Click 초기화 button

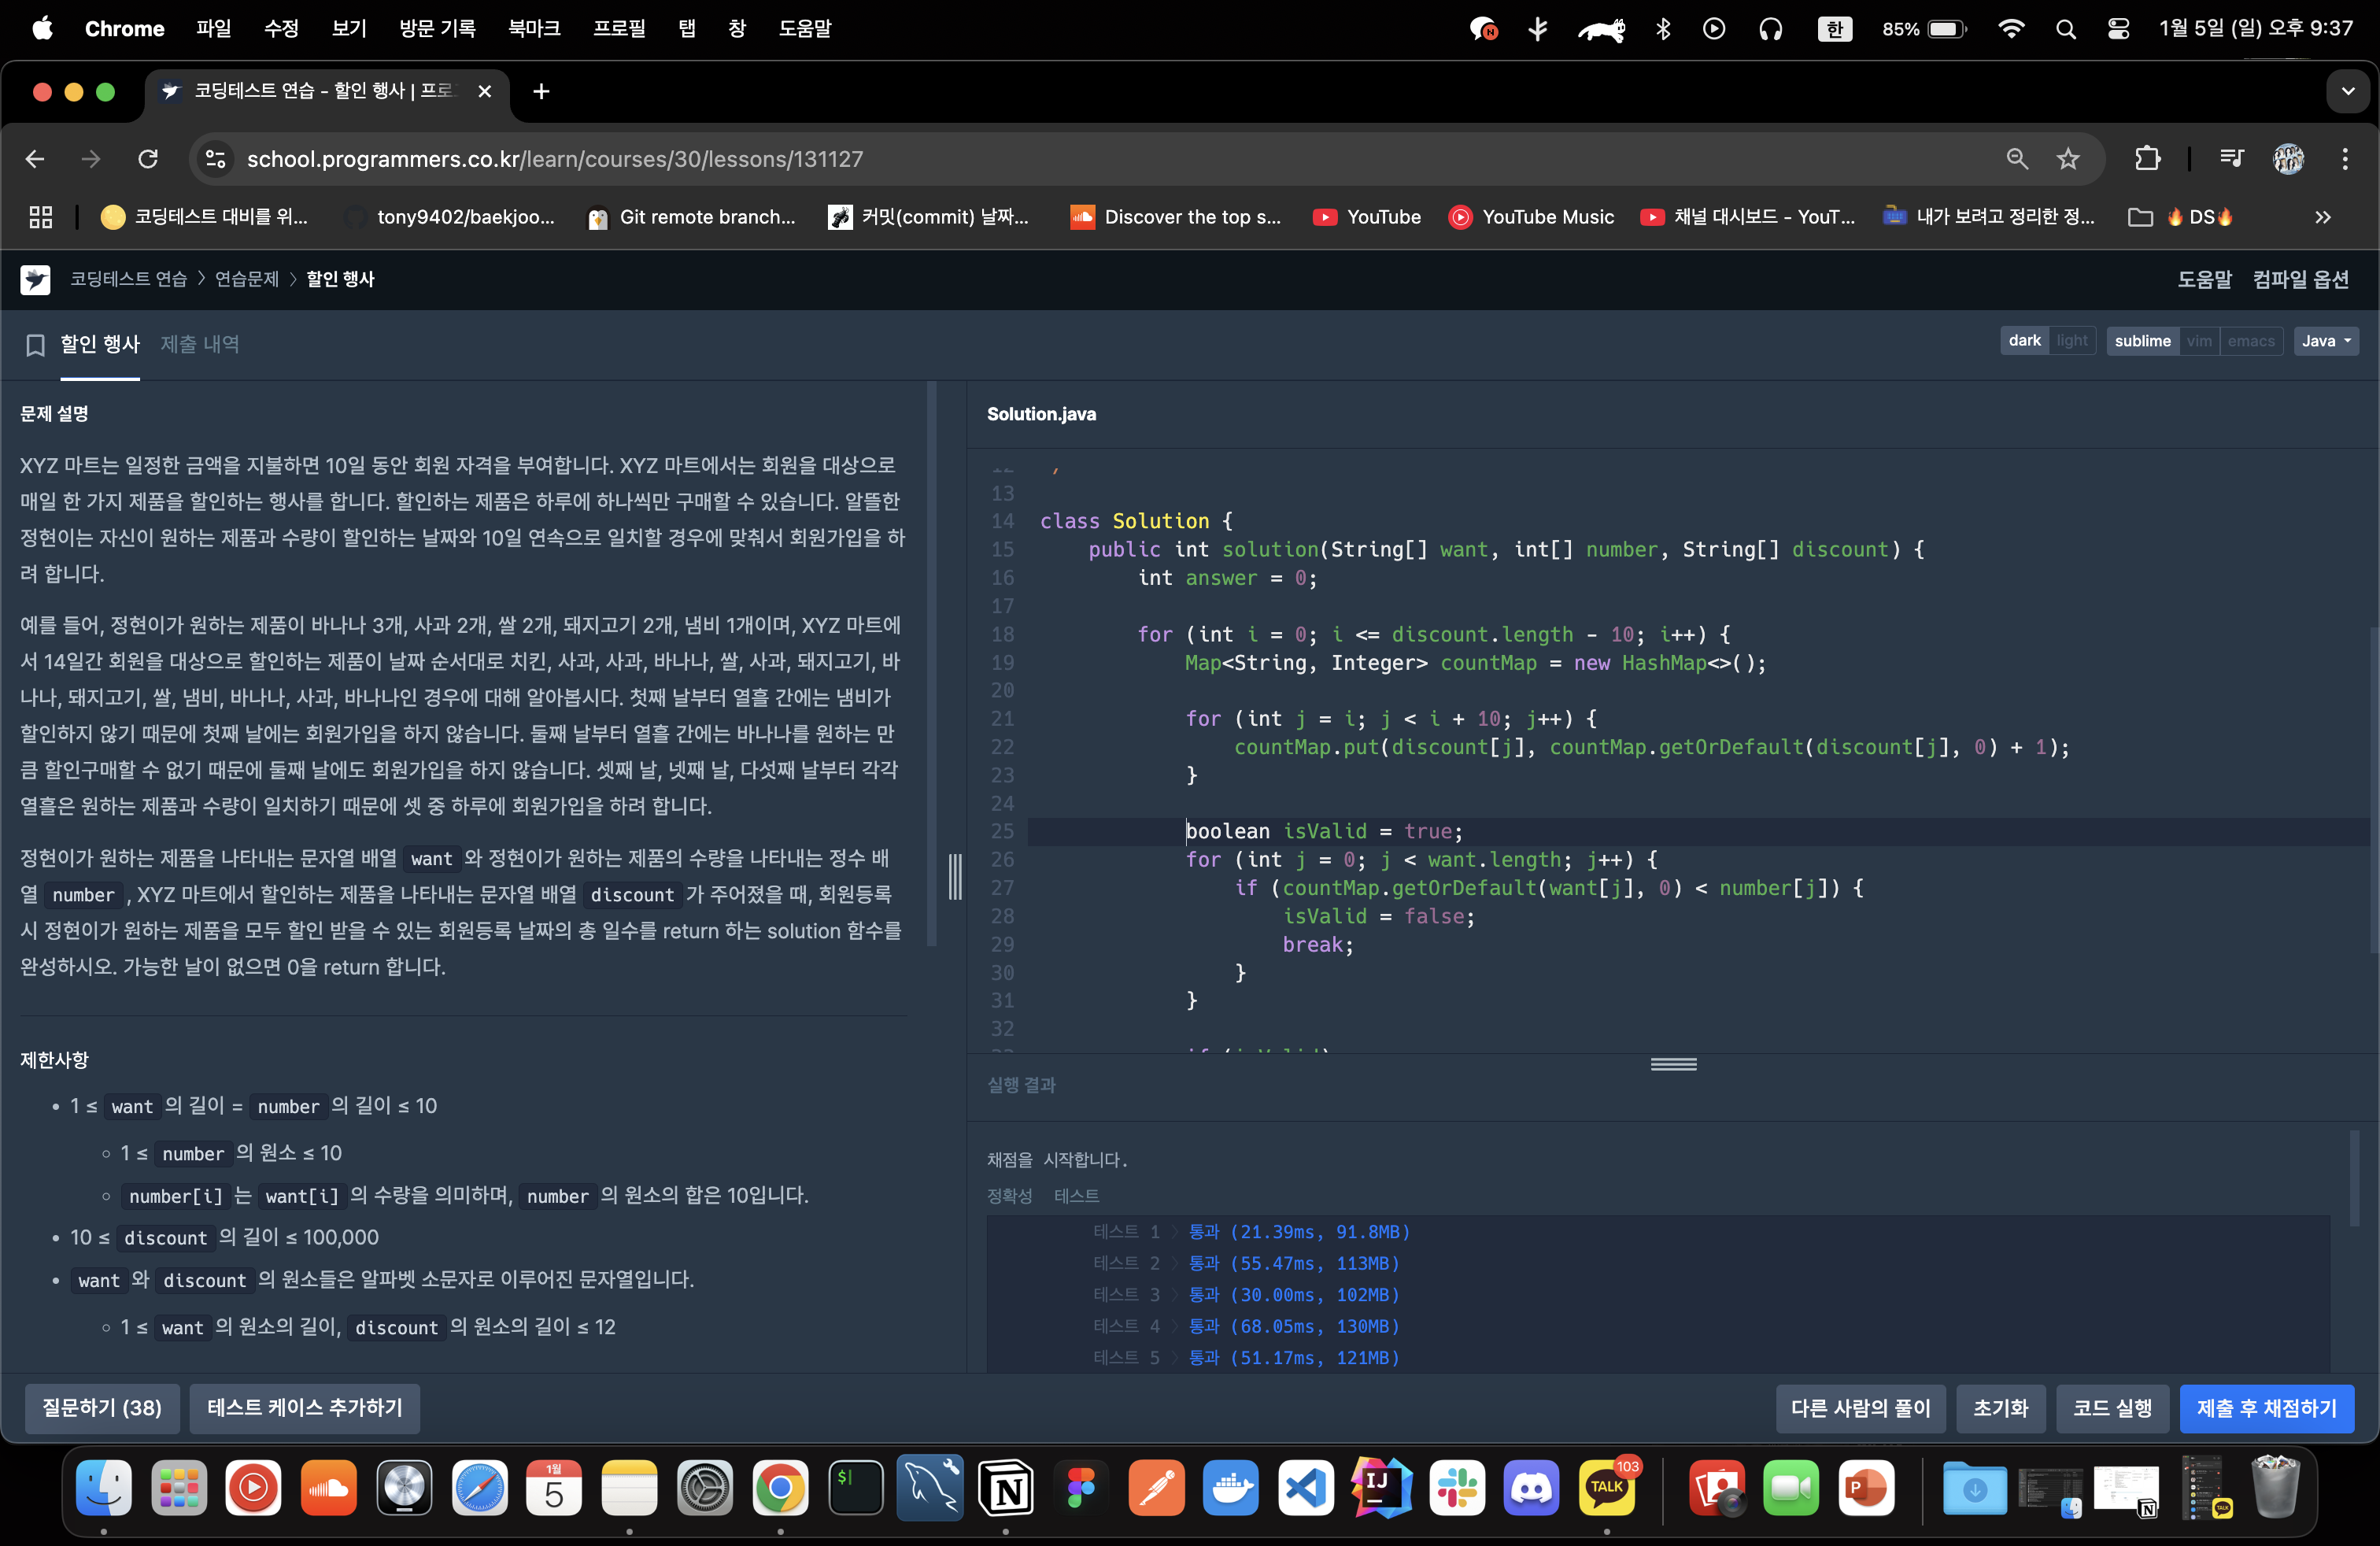point(2000,1408)
